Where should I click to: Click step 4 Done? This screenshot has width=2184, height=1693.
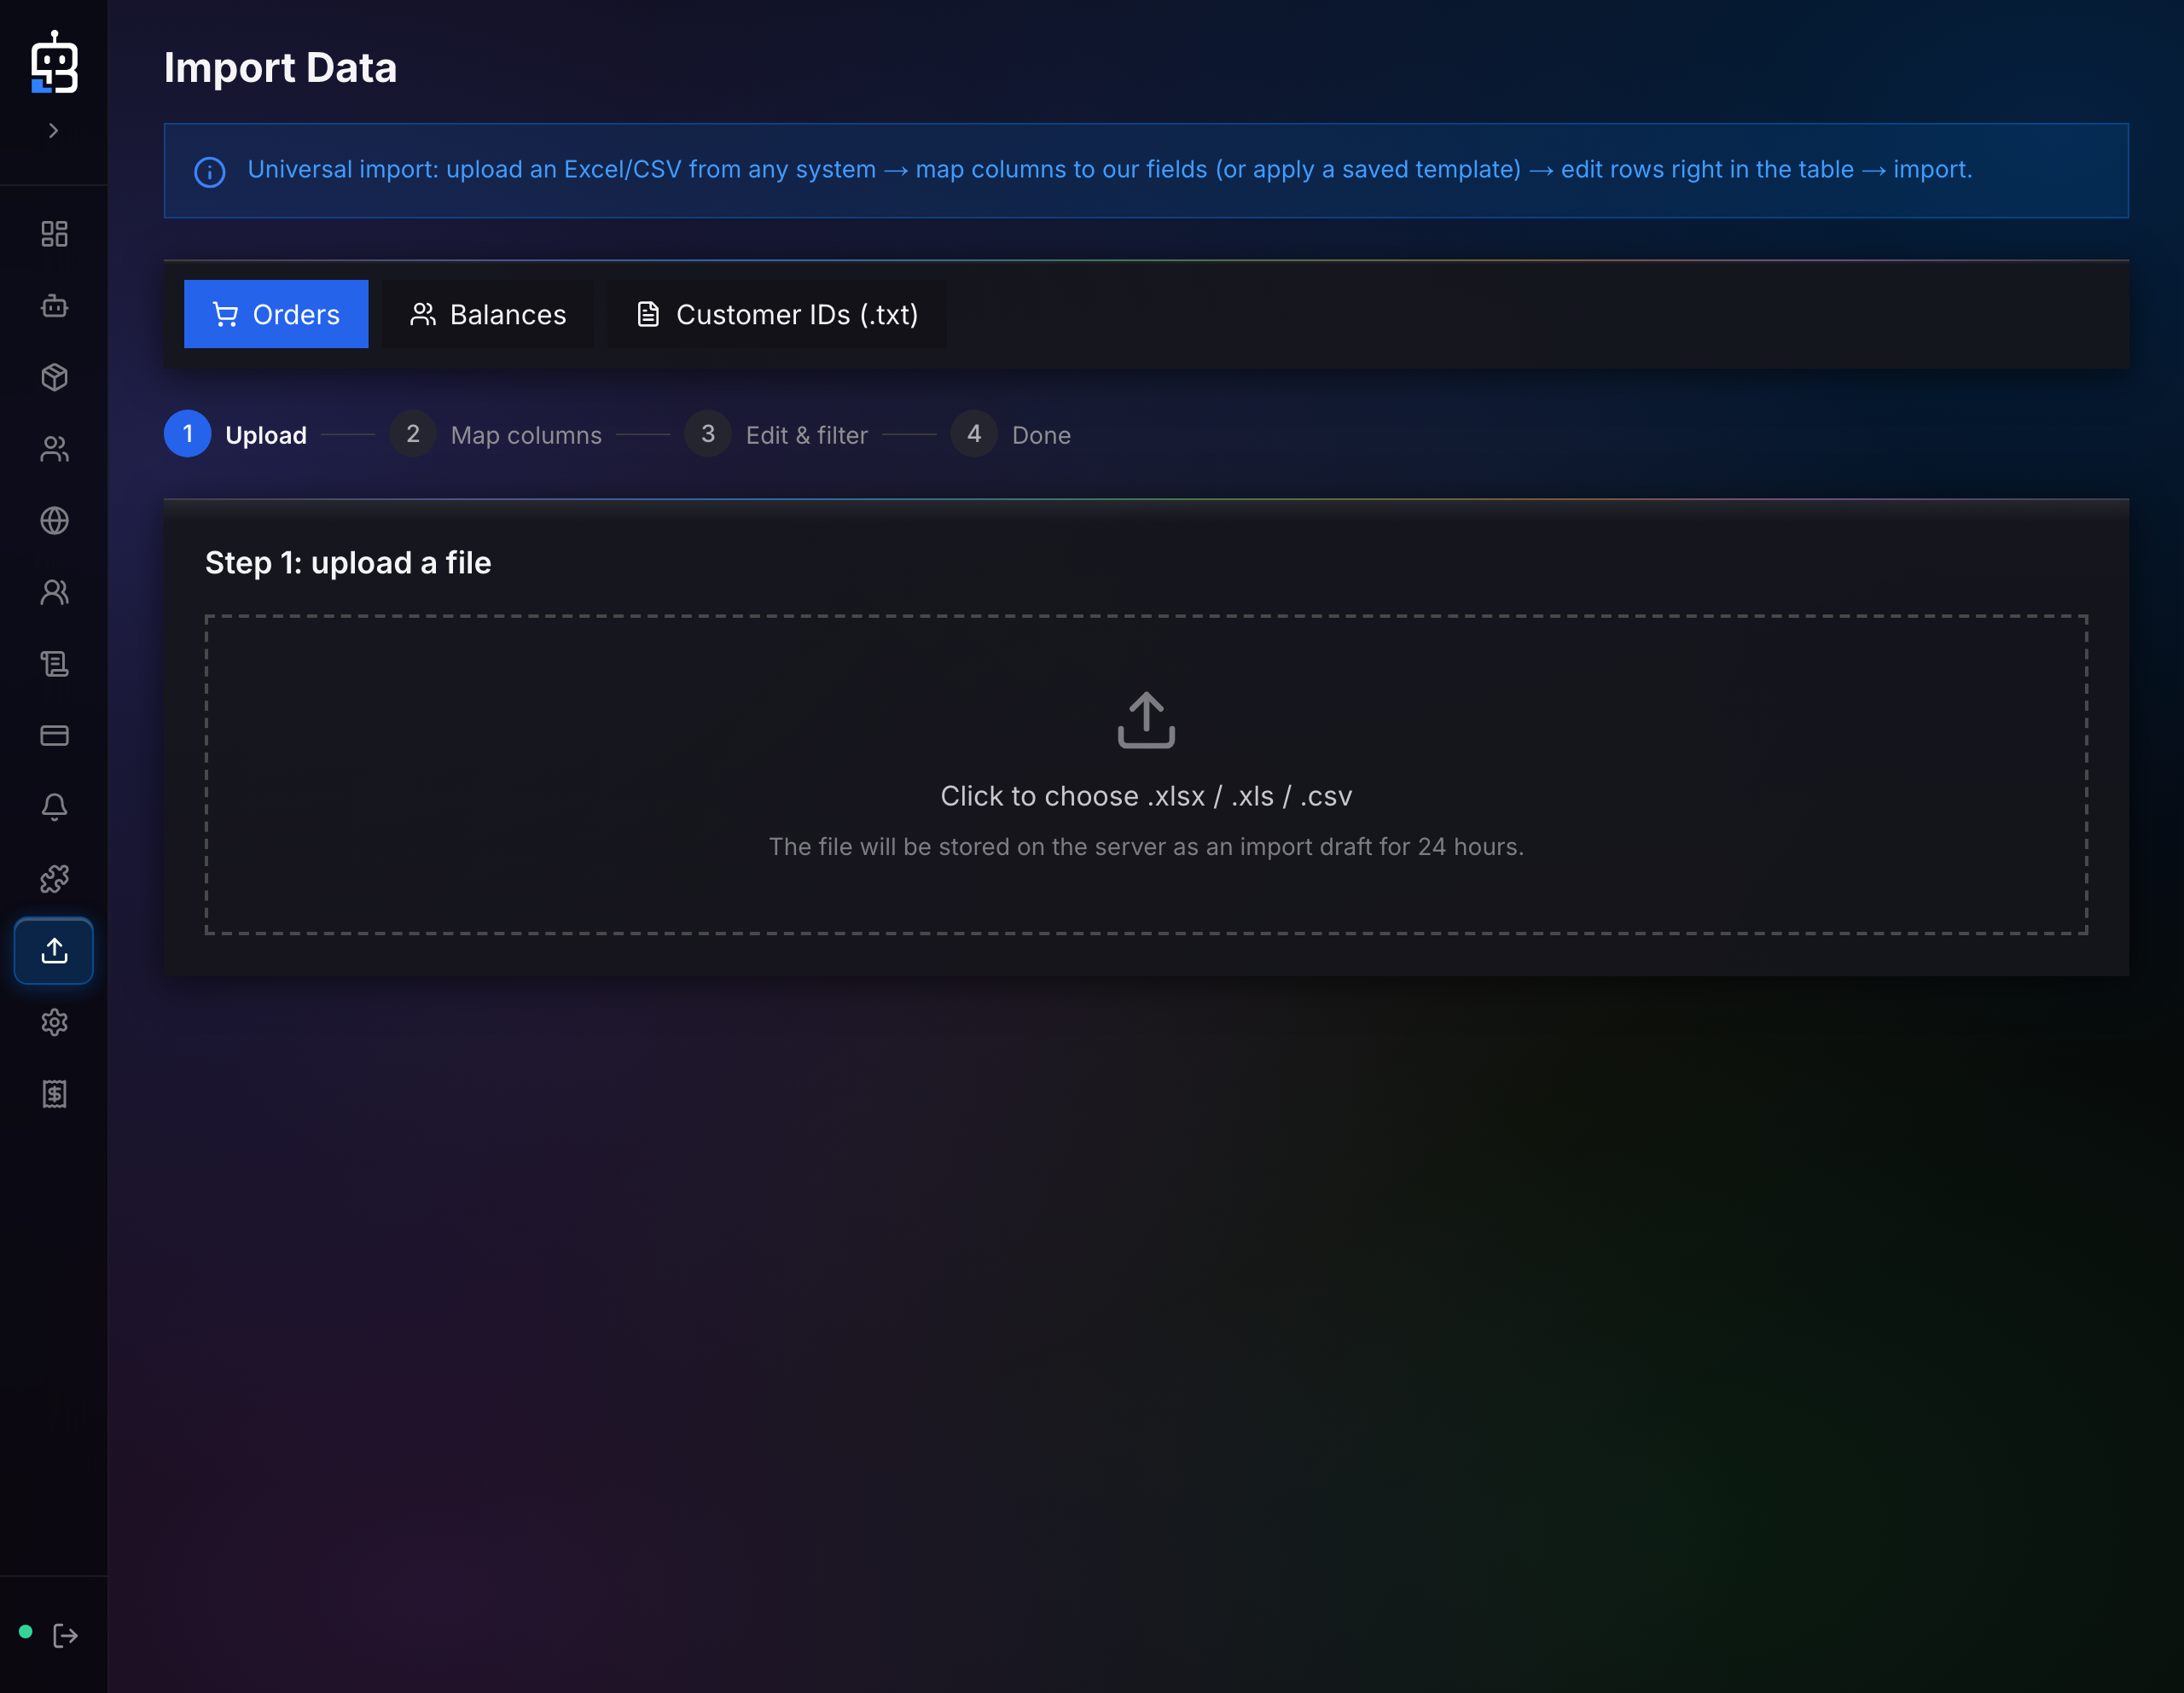[x=1011, y=434]
